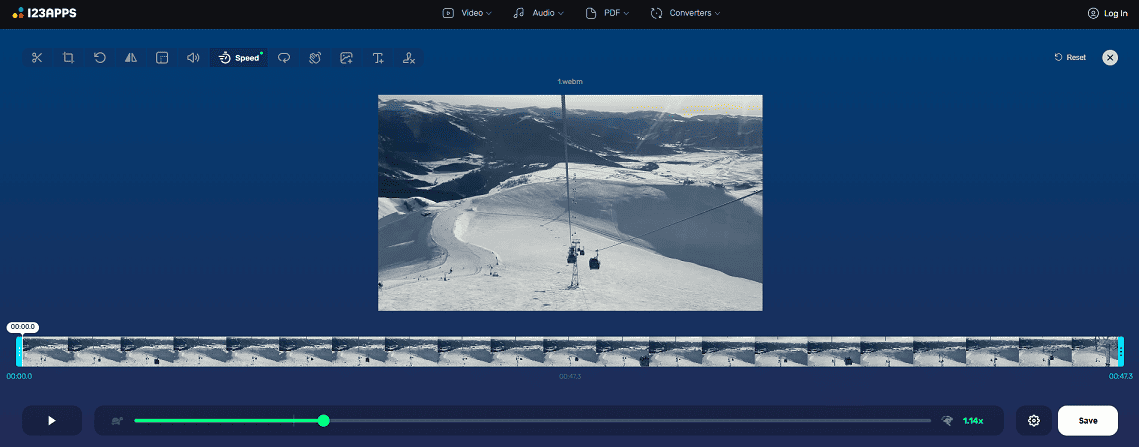Open the Change resolution tool
This screenshot has height=447, width=1139.
(162, 58)
